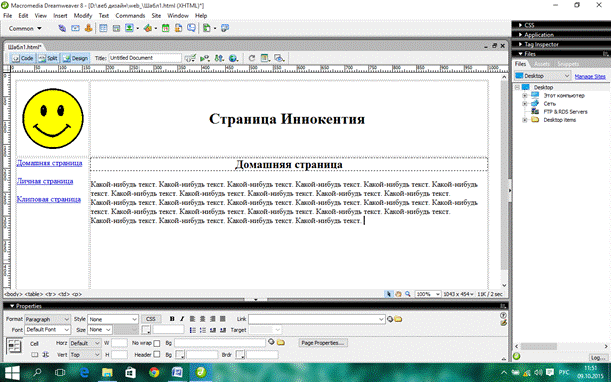611x382 pixels.
Task: Click the Validate Markup icon
Action: coord(205,58)
